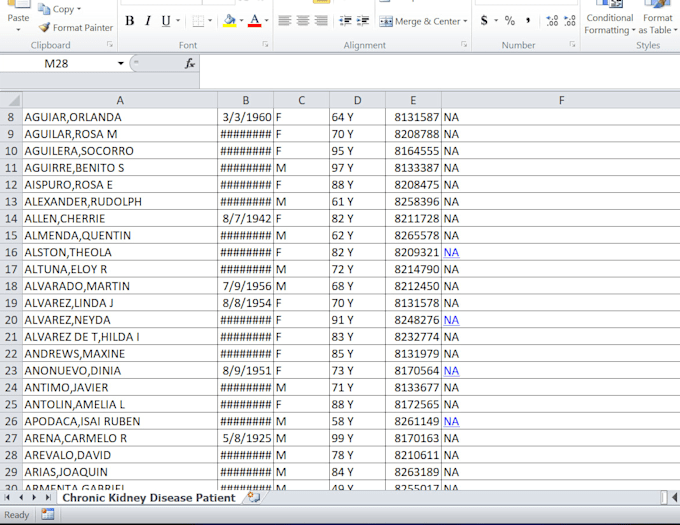Open the Name Box dropdown arrow
This screenshot has height=525, width=680.
click(x=121, y=64)
